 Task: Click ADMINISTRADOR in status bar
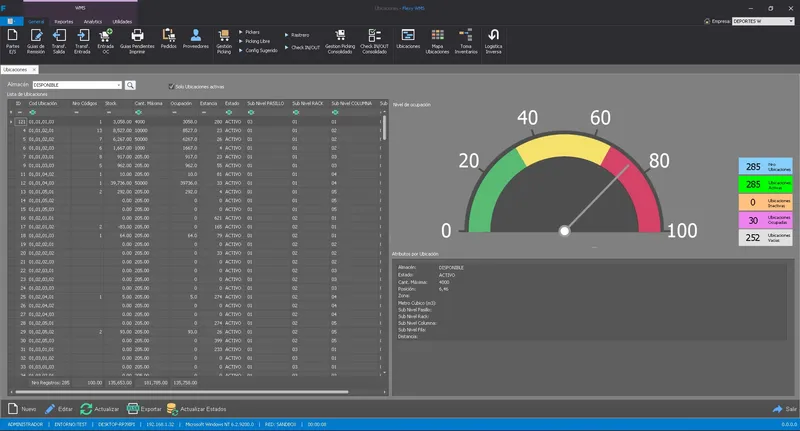coord(26,424)
